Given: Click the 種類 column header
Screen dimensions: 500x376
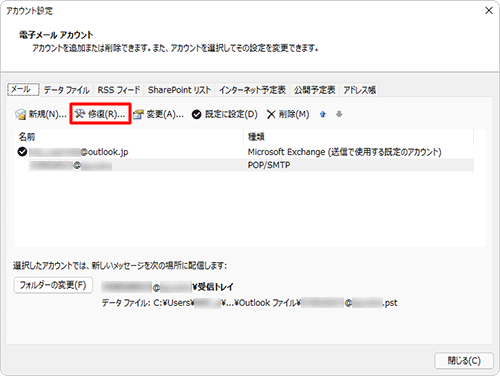Looking at the screenshot, I should [x=359, y=137].
